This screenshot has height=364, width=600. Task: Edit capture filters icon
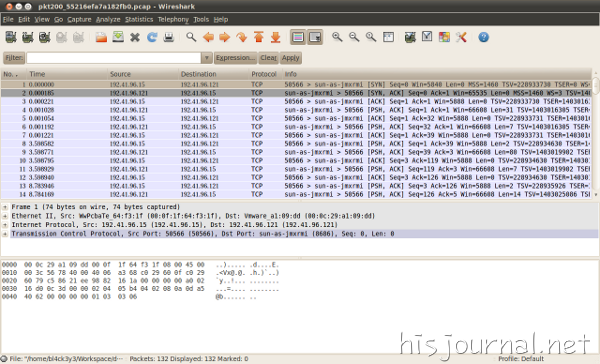click(410, 37)
